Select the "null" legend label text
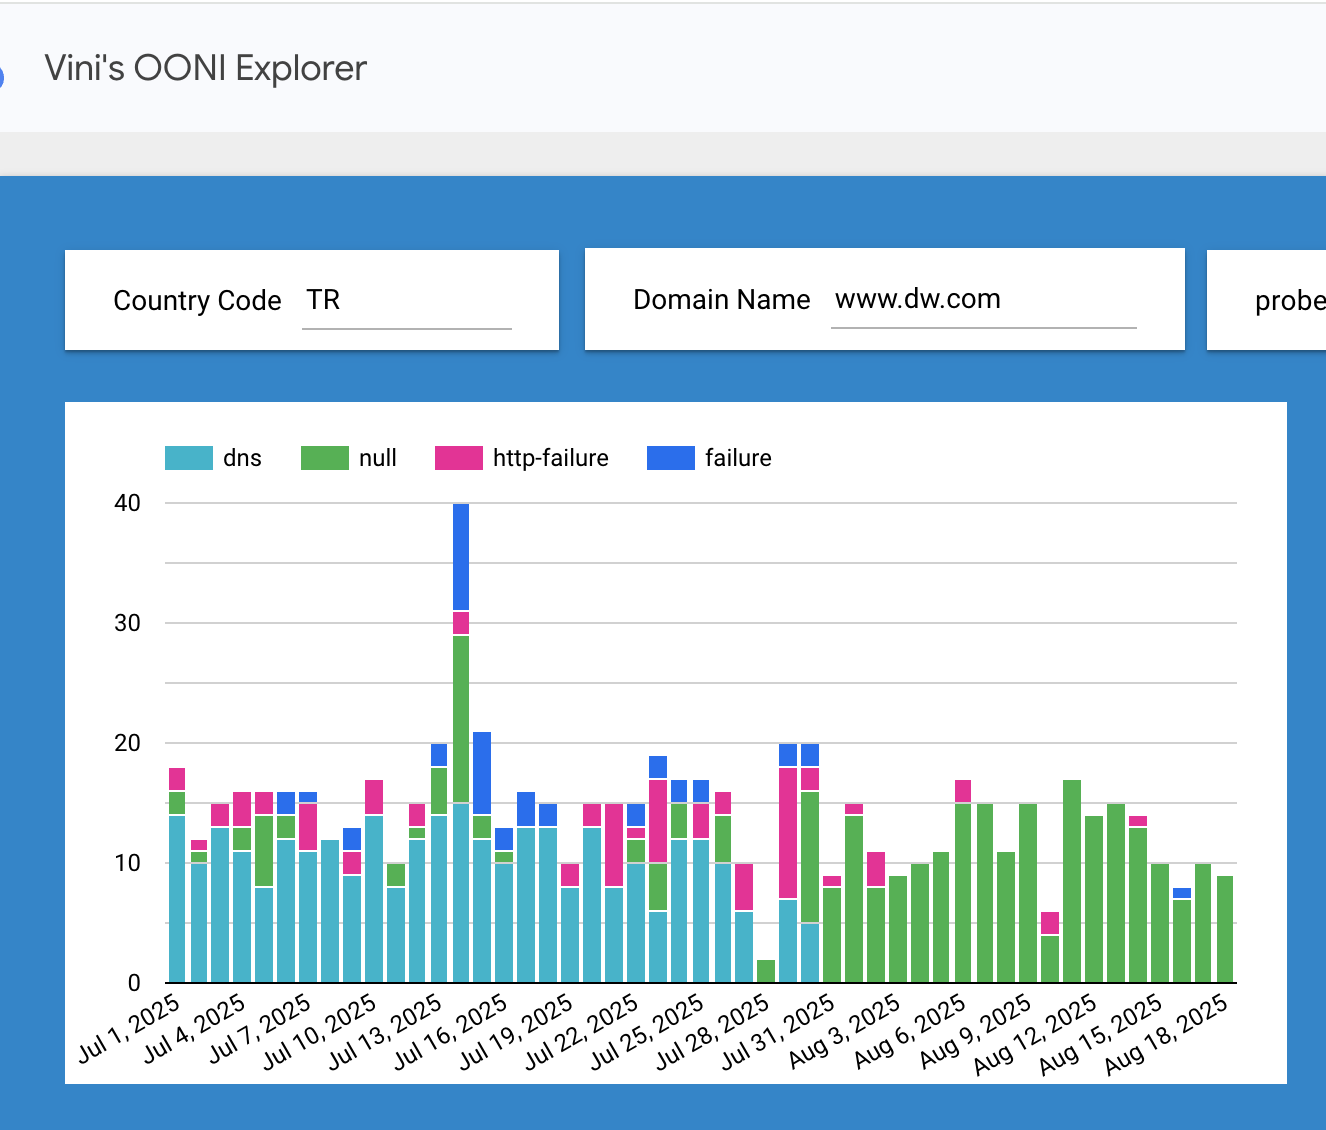Screen dimensions: 1326x1130 tap(378, 458)
